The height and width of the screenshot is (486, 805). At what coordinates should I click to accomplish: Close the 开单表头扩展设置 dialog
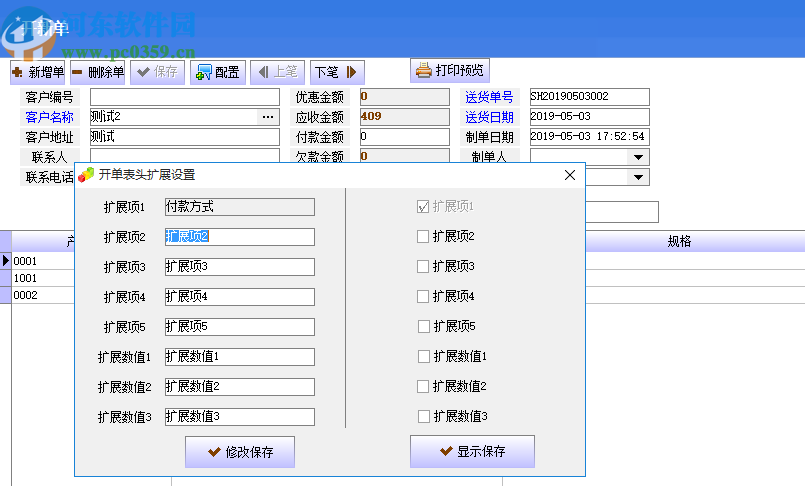tap(570, 175)
